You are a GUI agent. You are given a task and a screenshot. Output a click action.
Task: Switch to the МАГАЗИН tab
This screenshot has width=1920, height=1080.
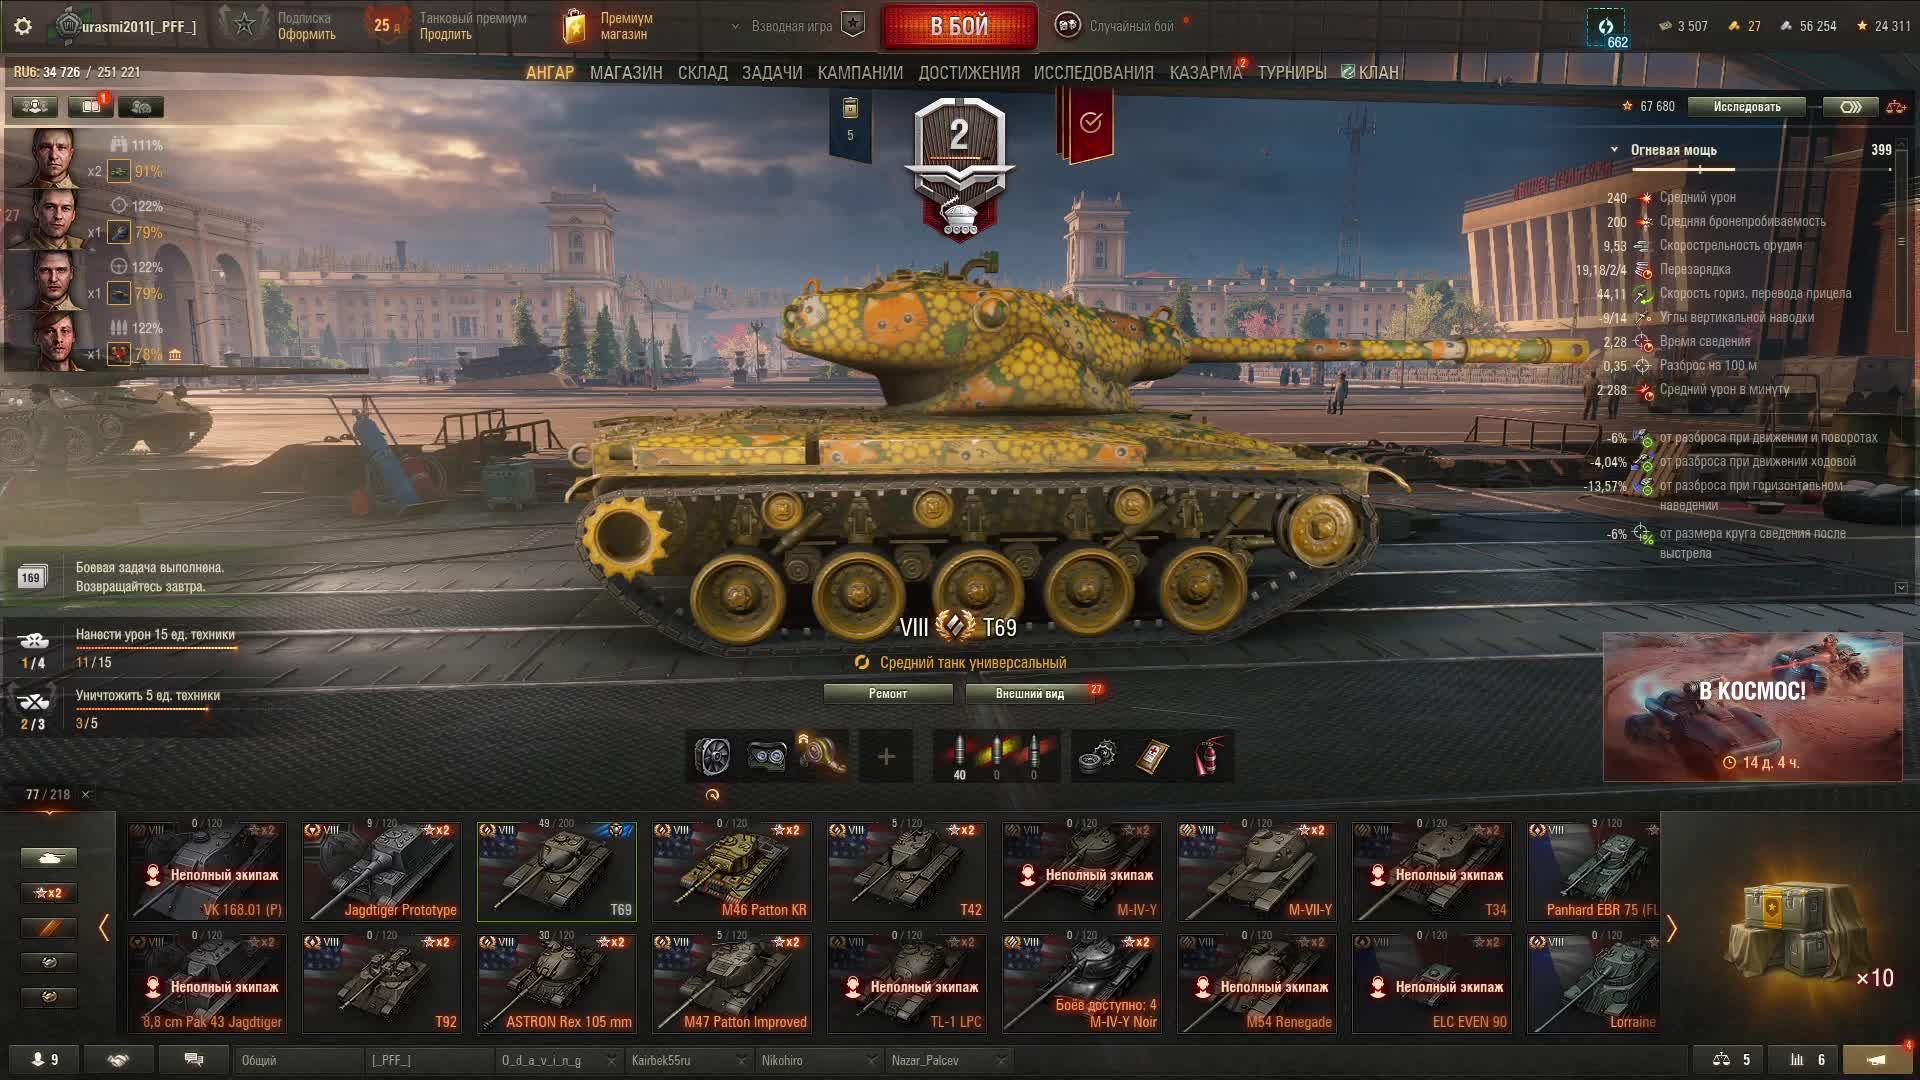[626, 73]
